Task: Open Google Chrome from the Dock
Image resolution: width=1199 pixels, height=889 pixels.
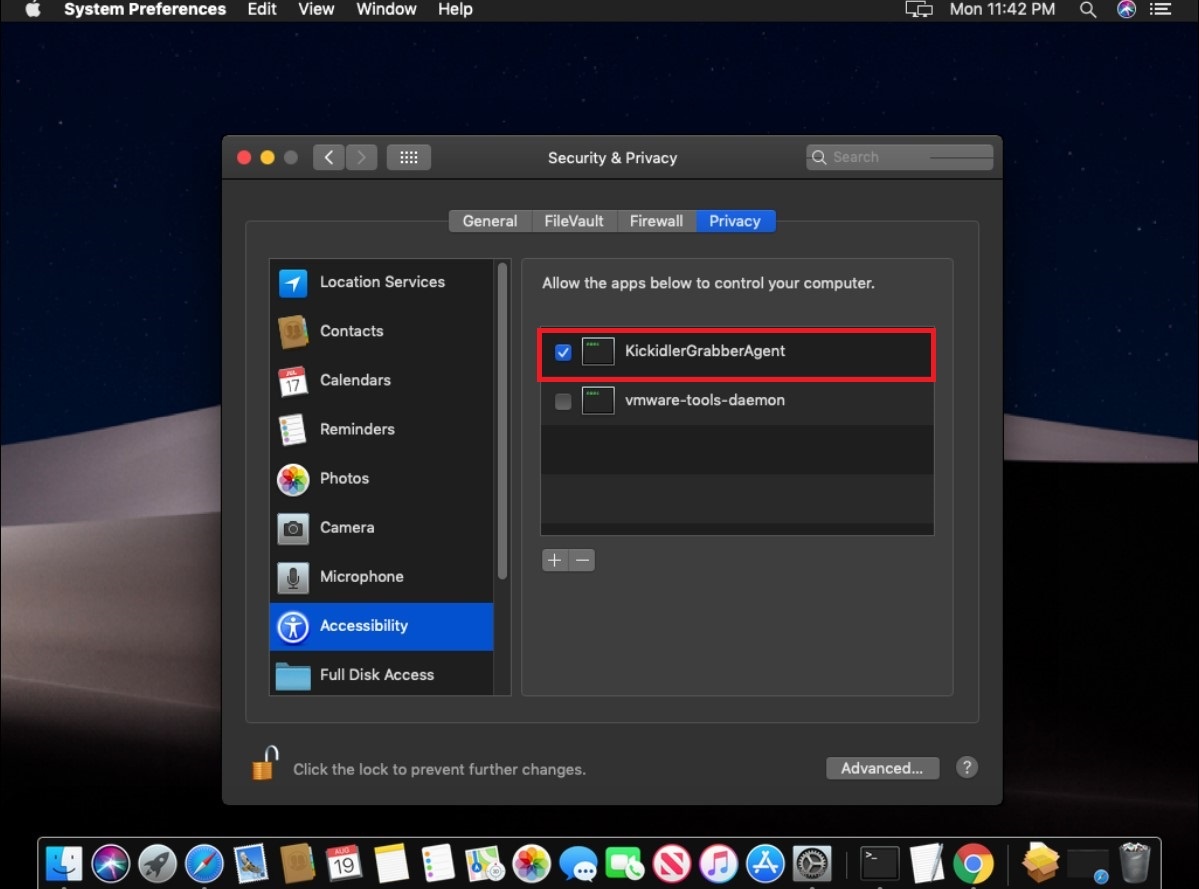Action: coord(973,864)
